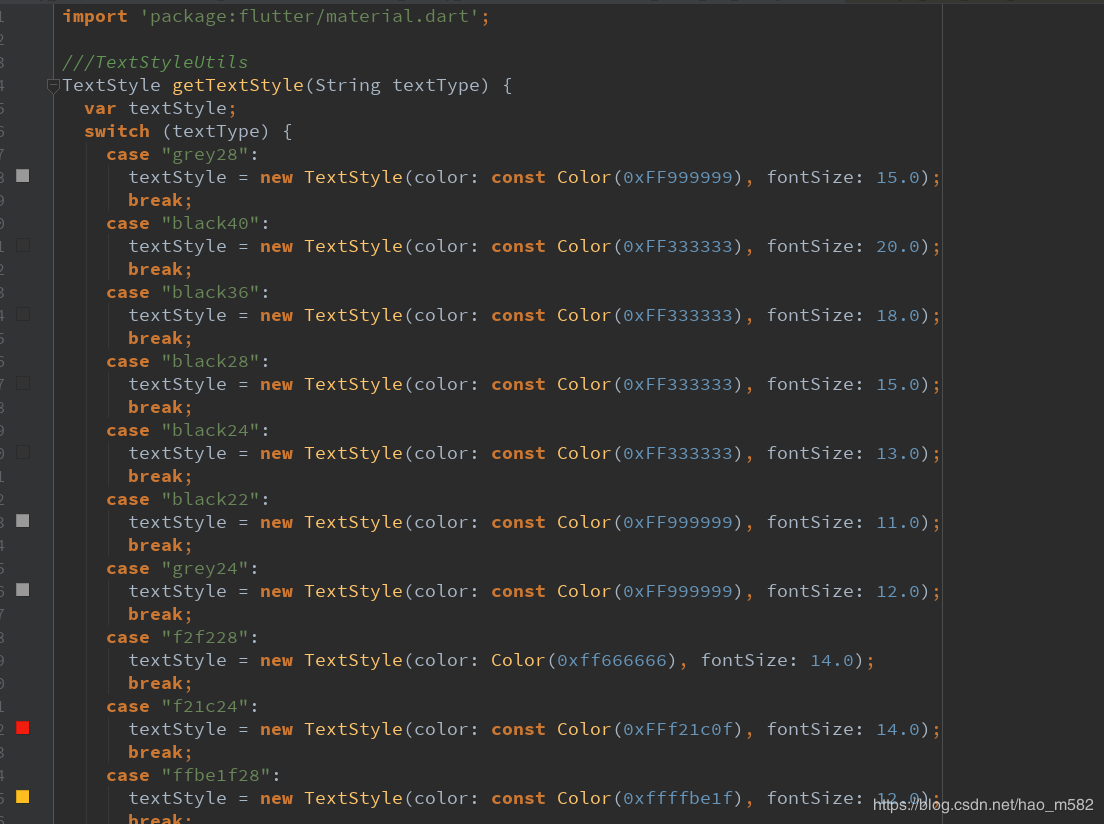Click the yellow color swatch for ffbe1f28 style

(x=23, y=797)
